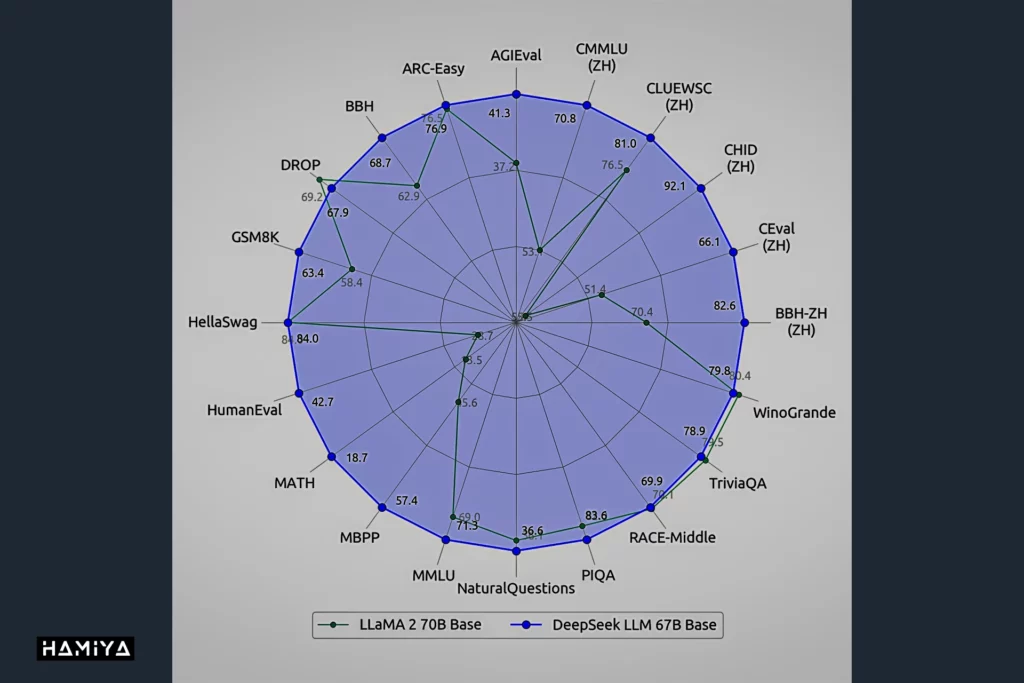
Task: Click the 68.7 value near BBH
Action: pyautogui.click(x=380, y=163)
